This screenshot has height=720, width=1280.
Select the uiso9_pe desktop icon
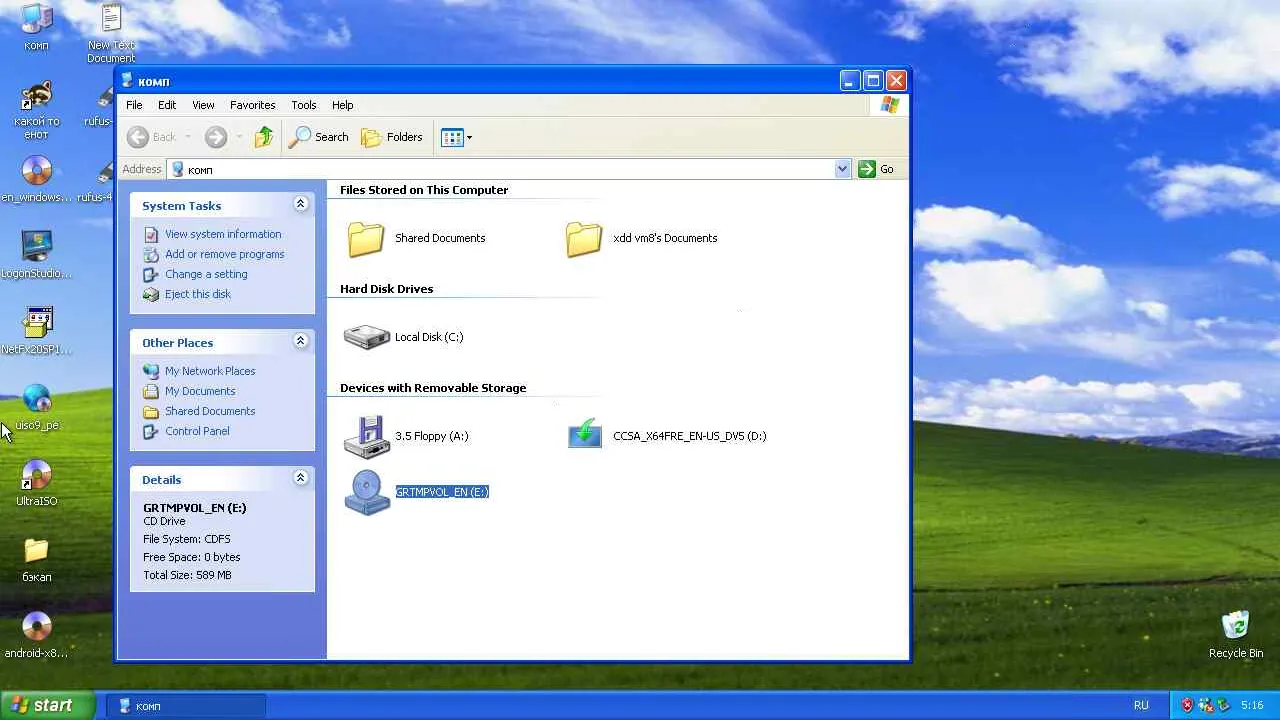tap(37, 408)
